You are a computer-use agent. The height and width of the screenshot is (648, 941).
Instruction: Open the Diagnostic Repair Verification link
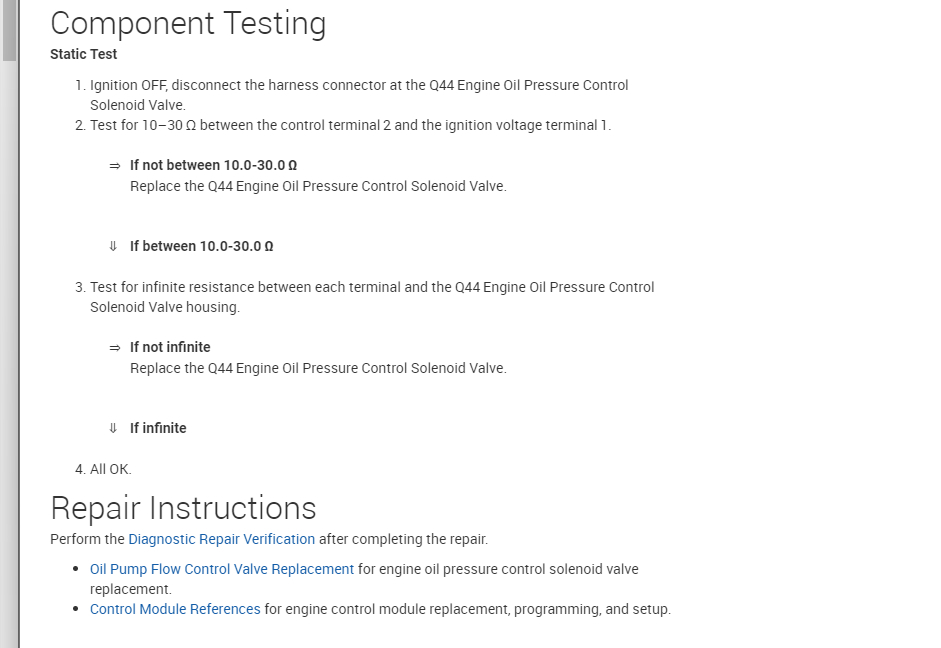coord(221,539)
